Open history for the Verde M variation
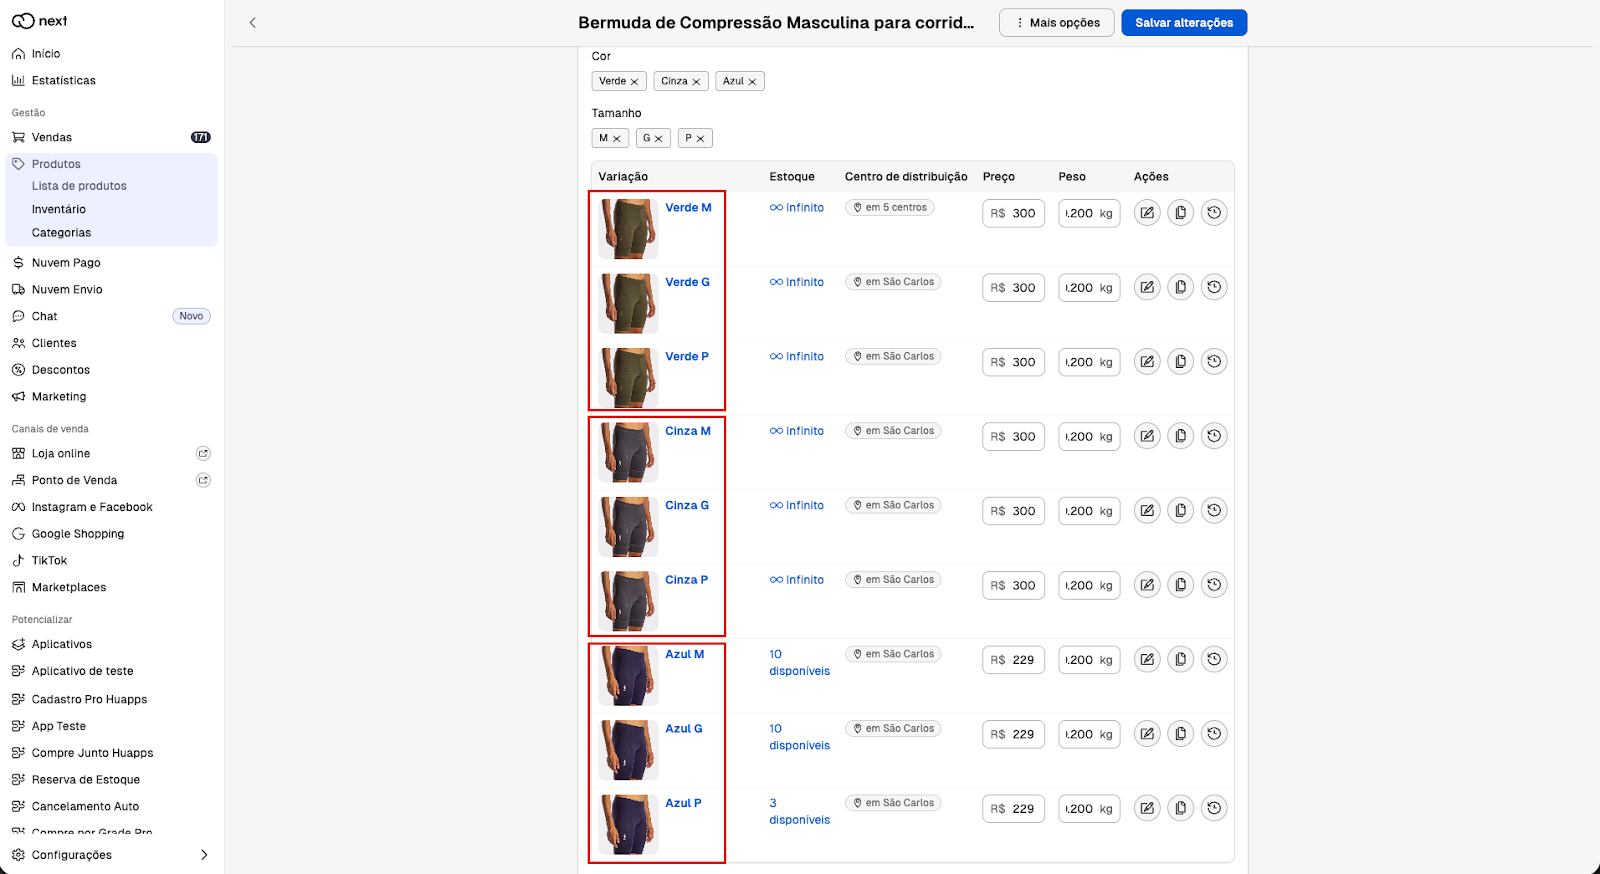Image resolution: width=1600 pixels, height=874 pixels. point(1214,213)
